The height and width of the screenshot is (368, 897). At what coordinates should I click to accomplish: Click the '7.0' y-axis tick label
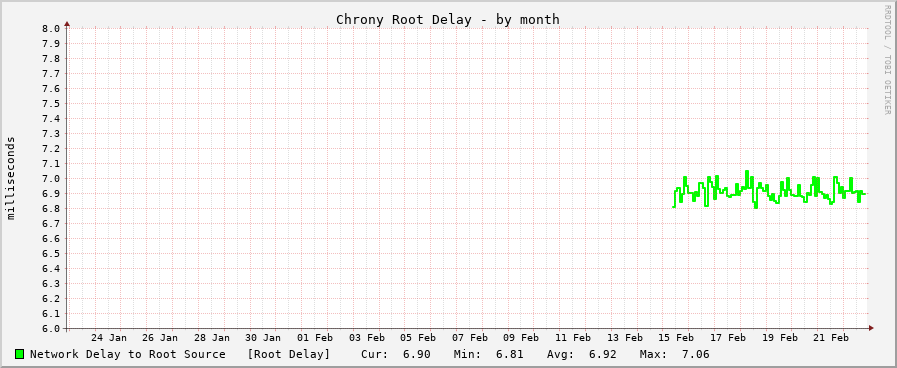51,179
